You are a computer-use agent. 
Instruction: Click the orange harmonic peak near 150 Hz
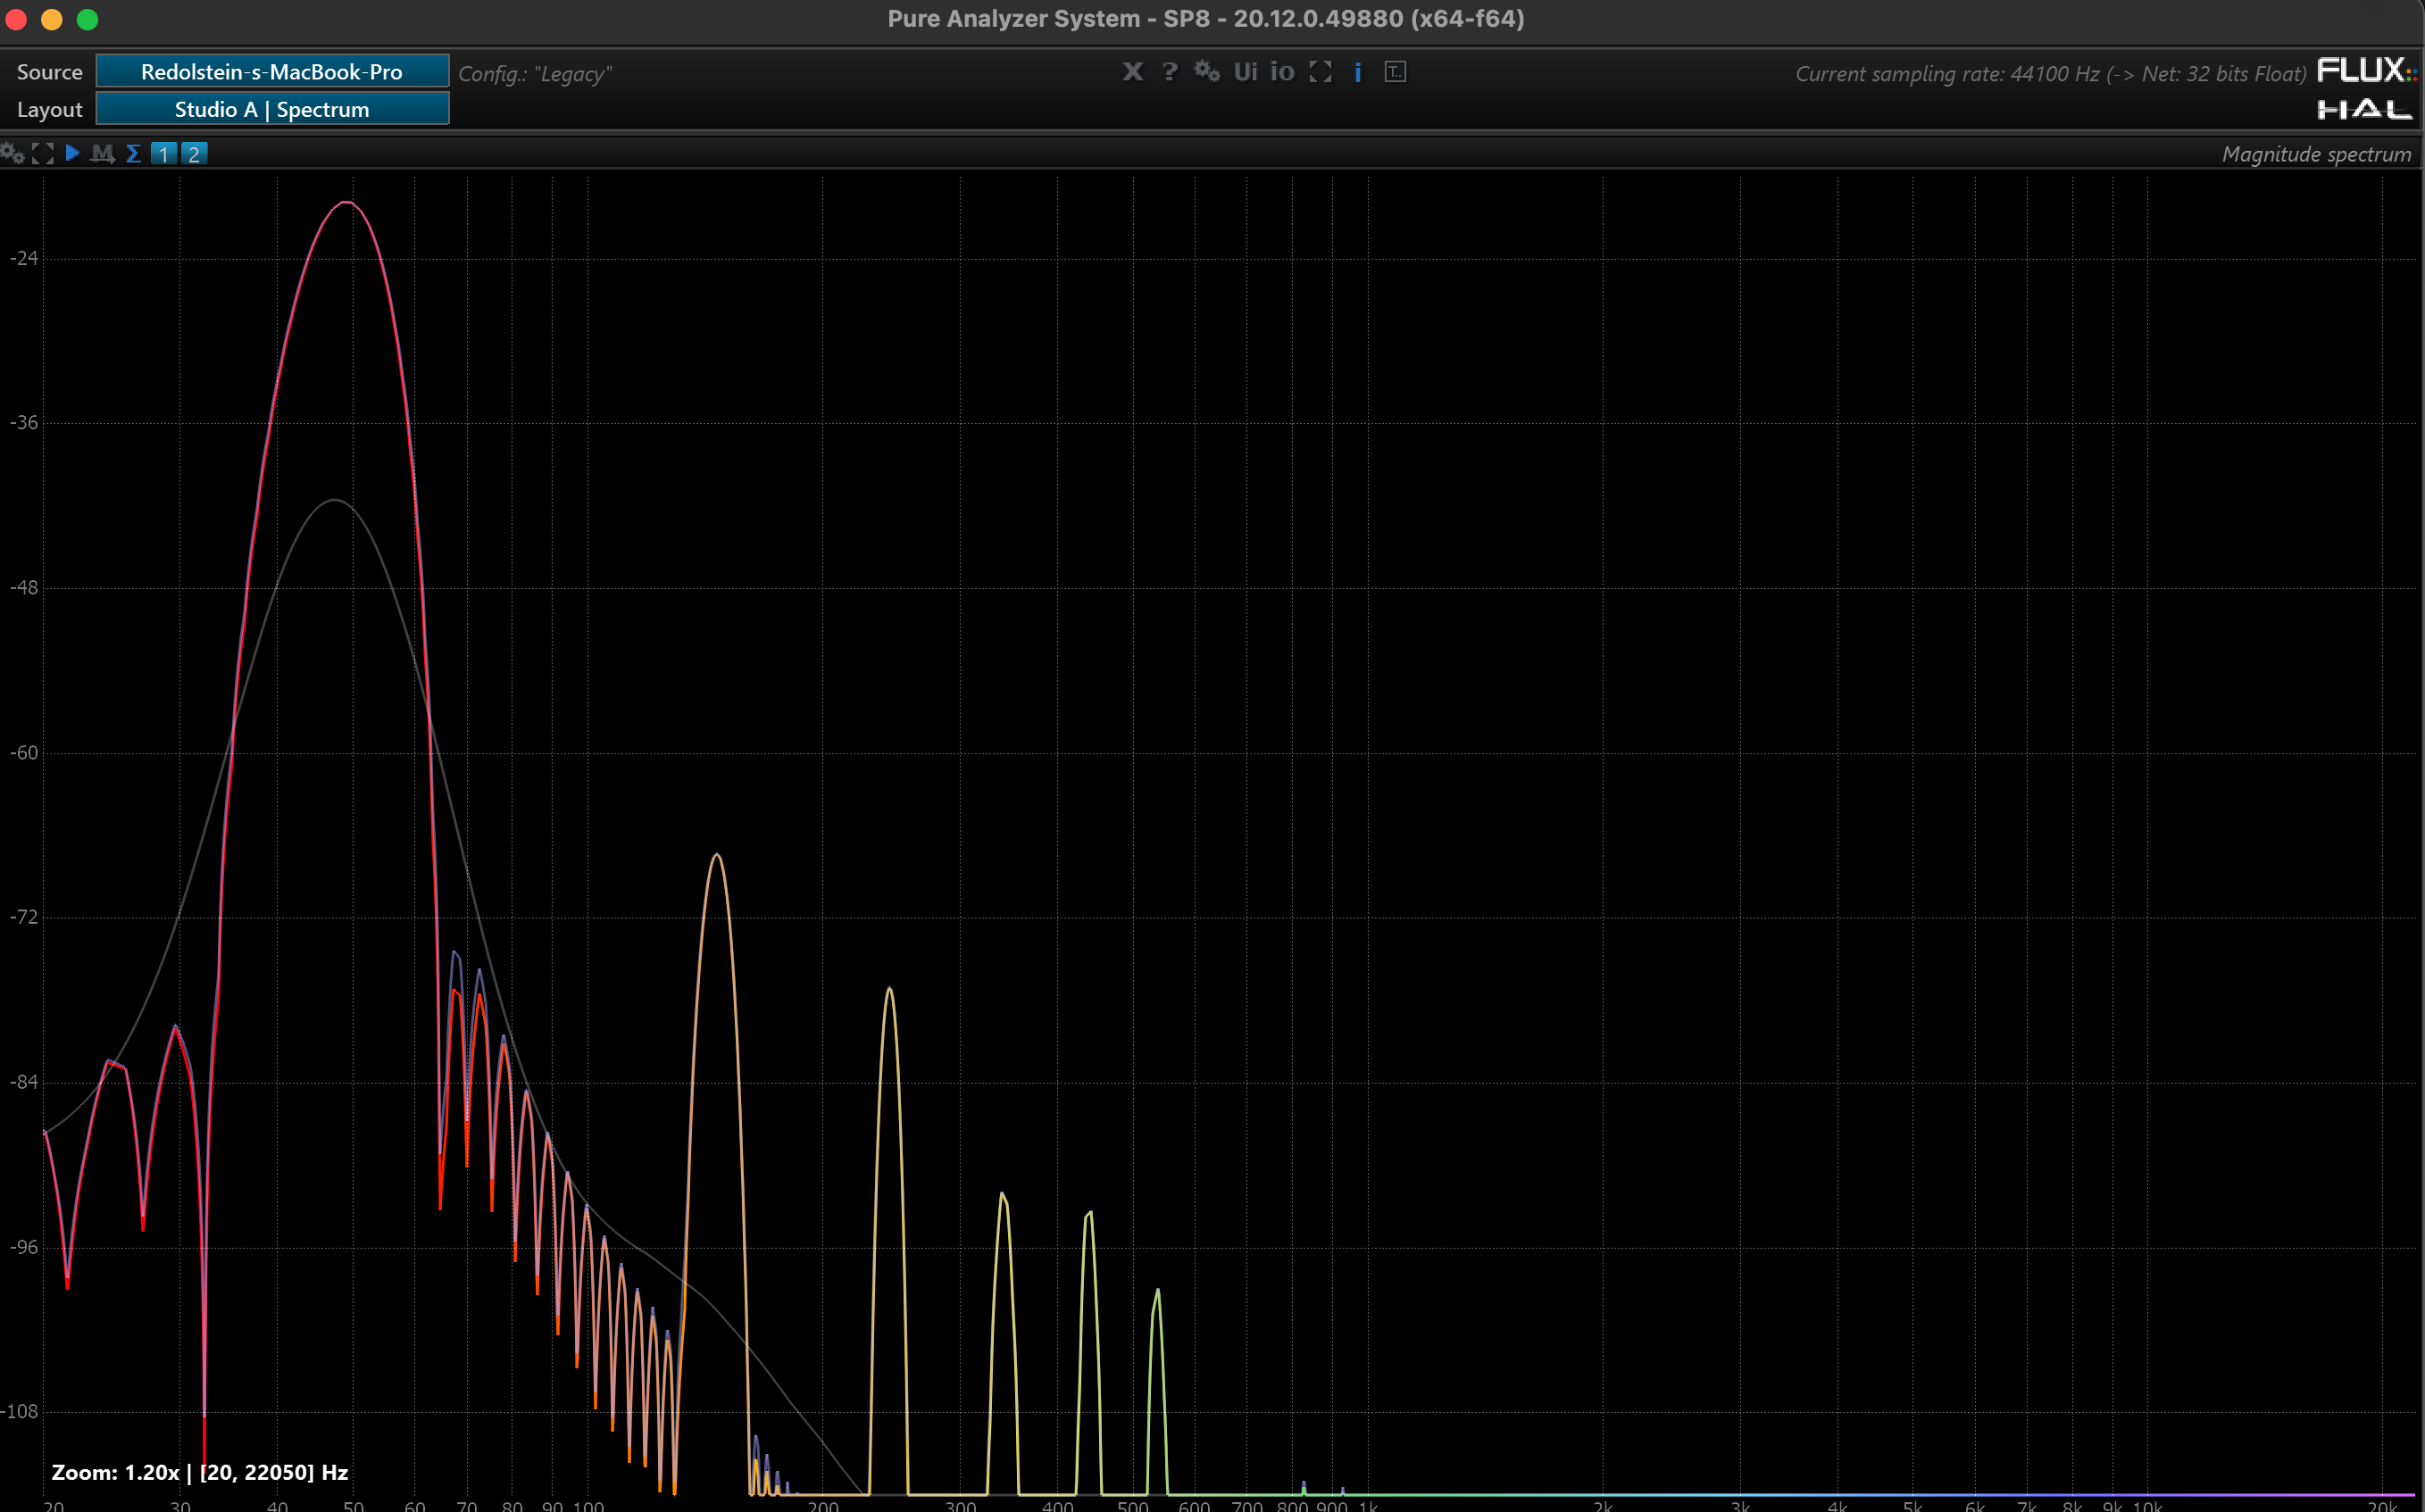717,856
